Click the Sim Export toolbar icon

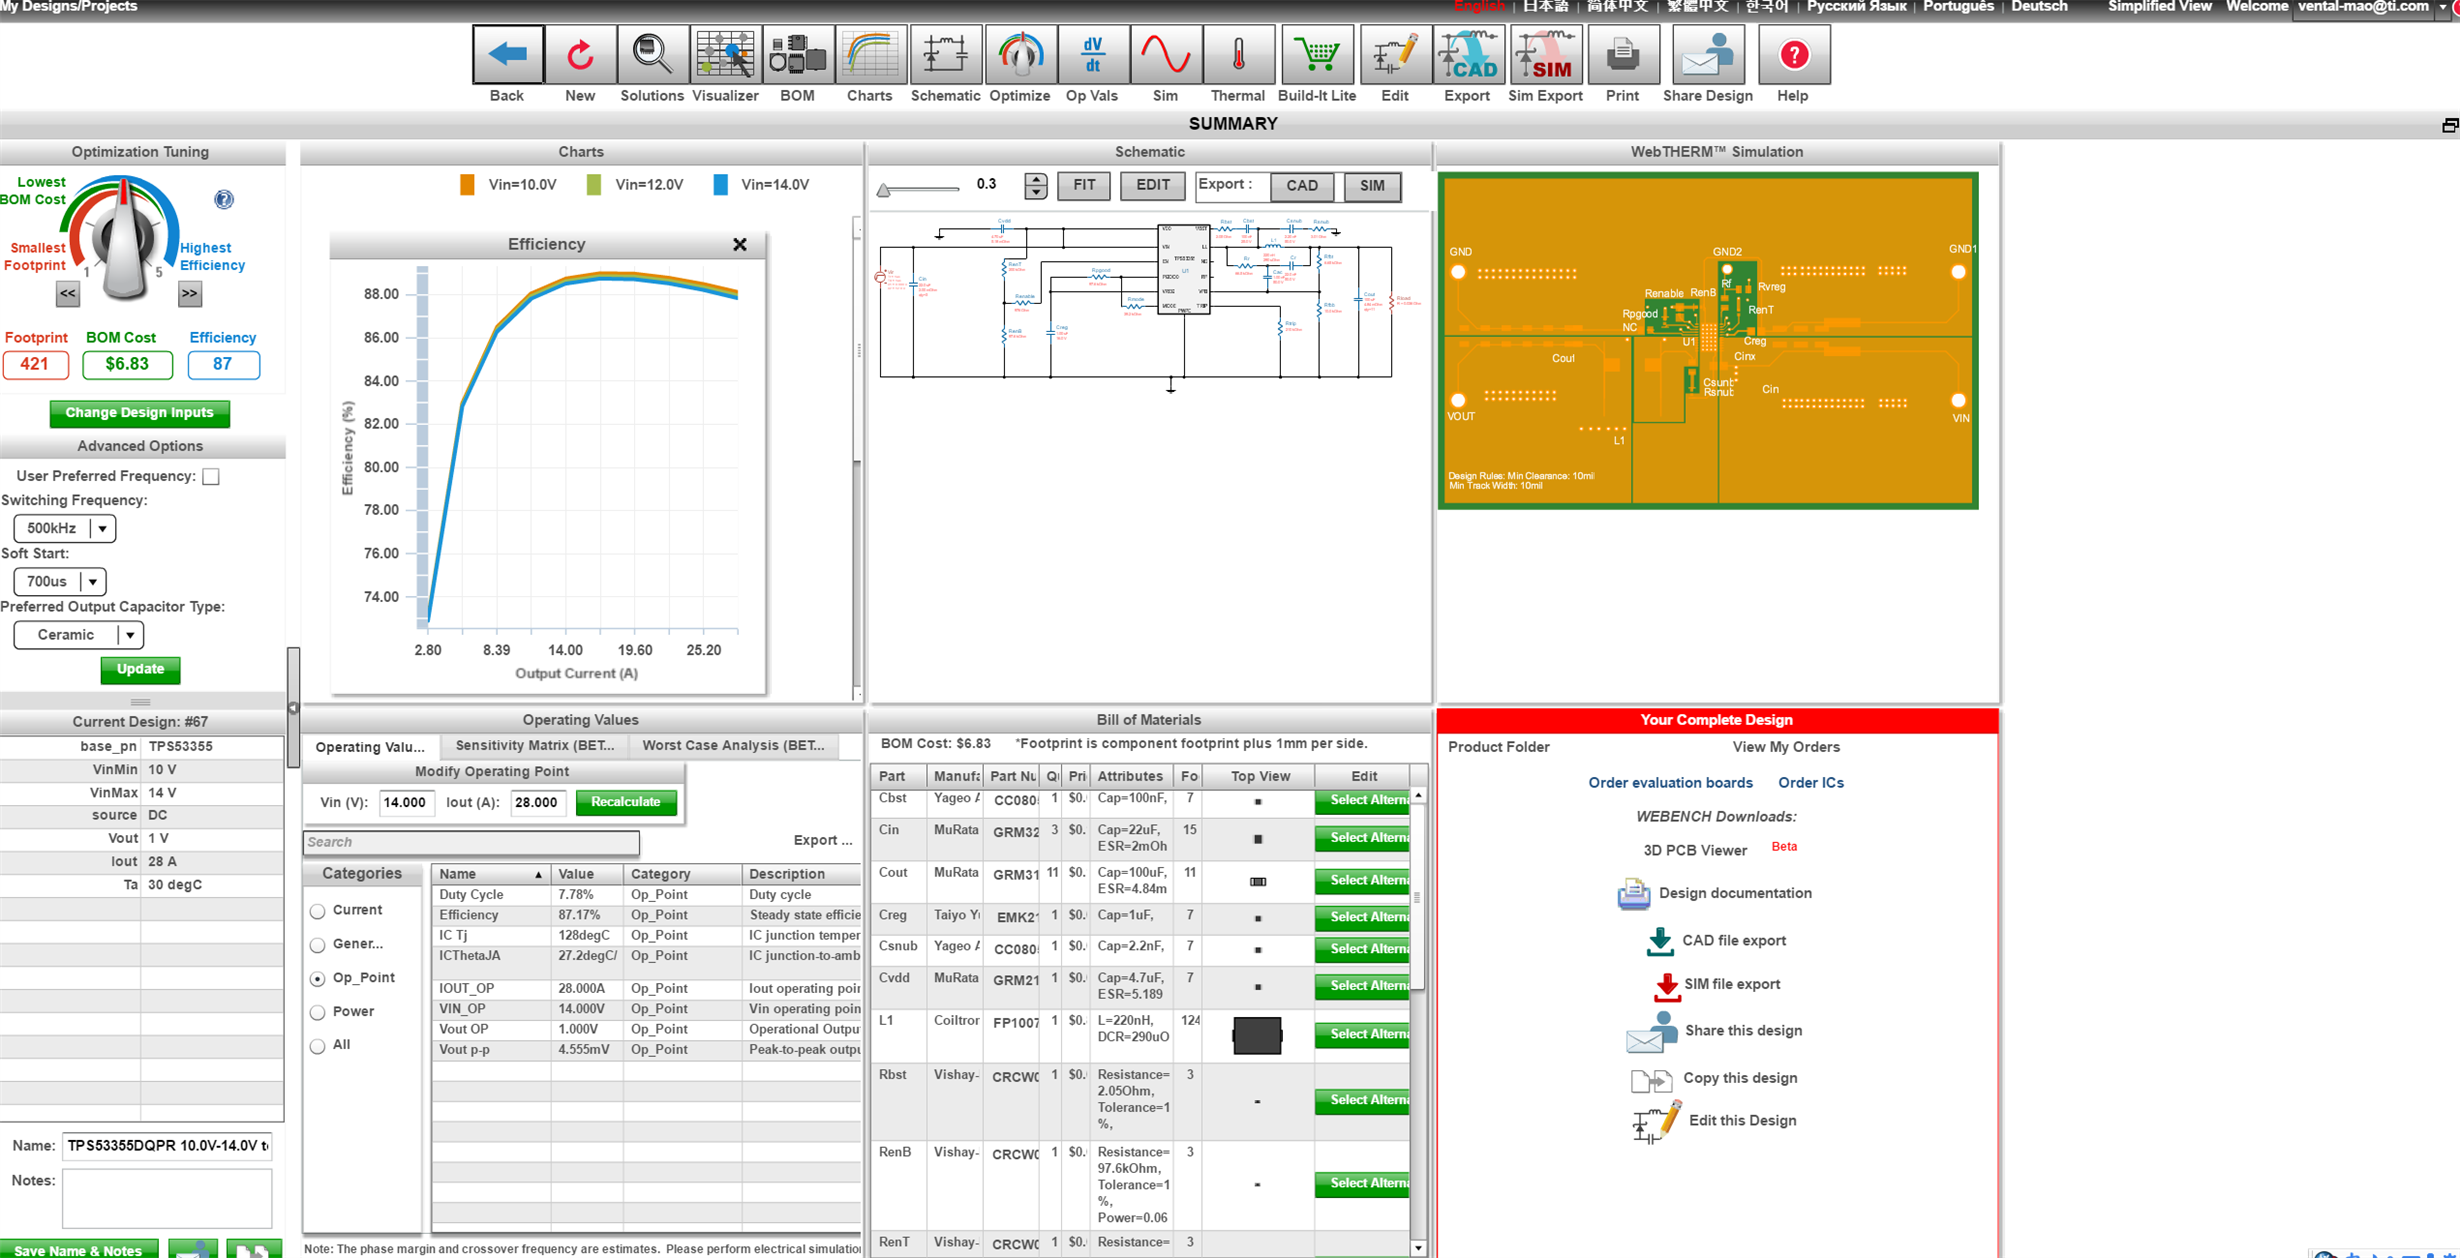1545,55
